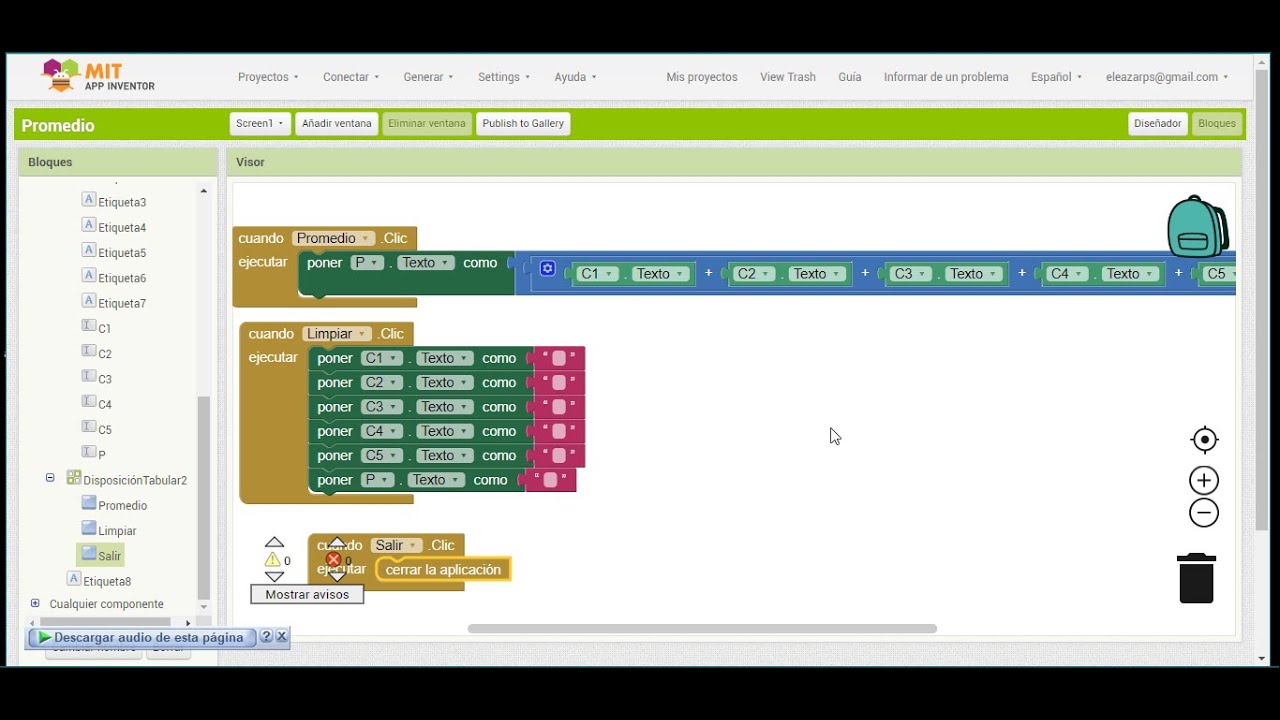
Task: Expand the Cualquier componente node
Action: (x=35, y=603)
